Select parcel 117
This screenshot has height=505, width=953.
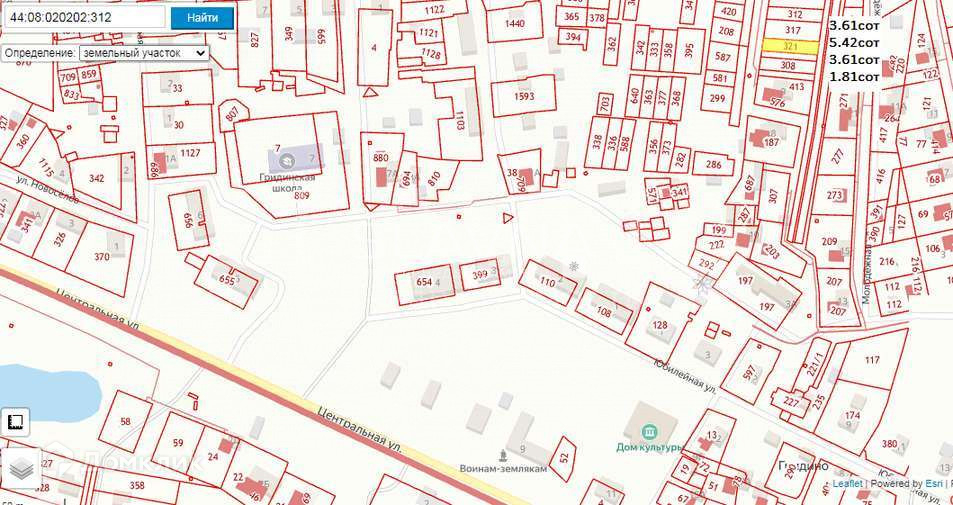coord(873,360)
